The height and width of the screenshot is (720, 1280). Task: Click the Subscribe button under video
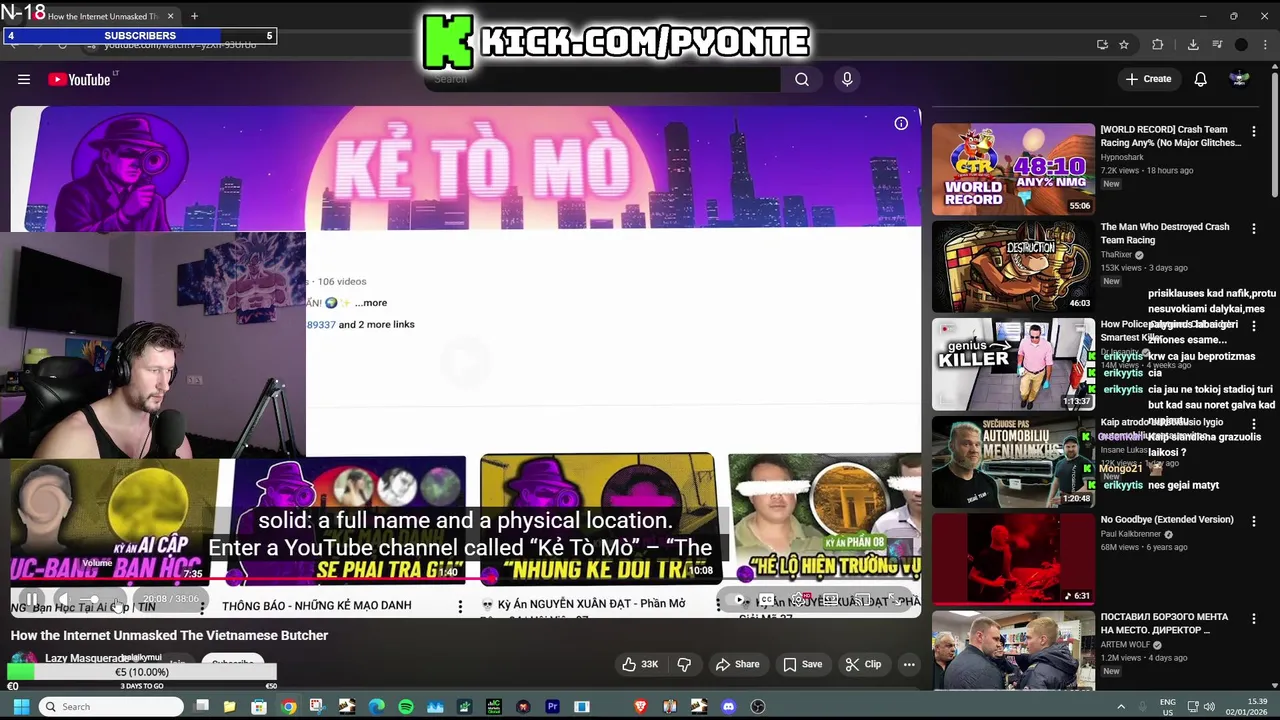(x=232, y=663)
